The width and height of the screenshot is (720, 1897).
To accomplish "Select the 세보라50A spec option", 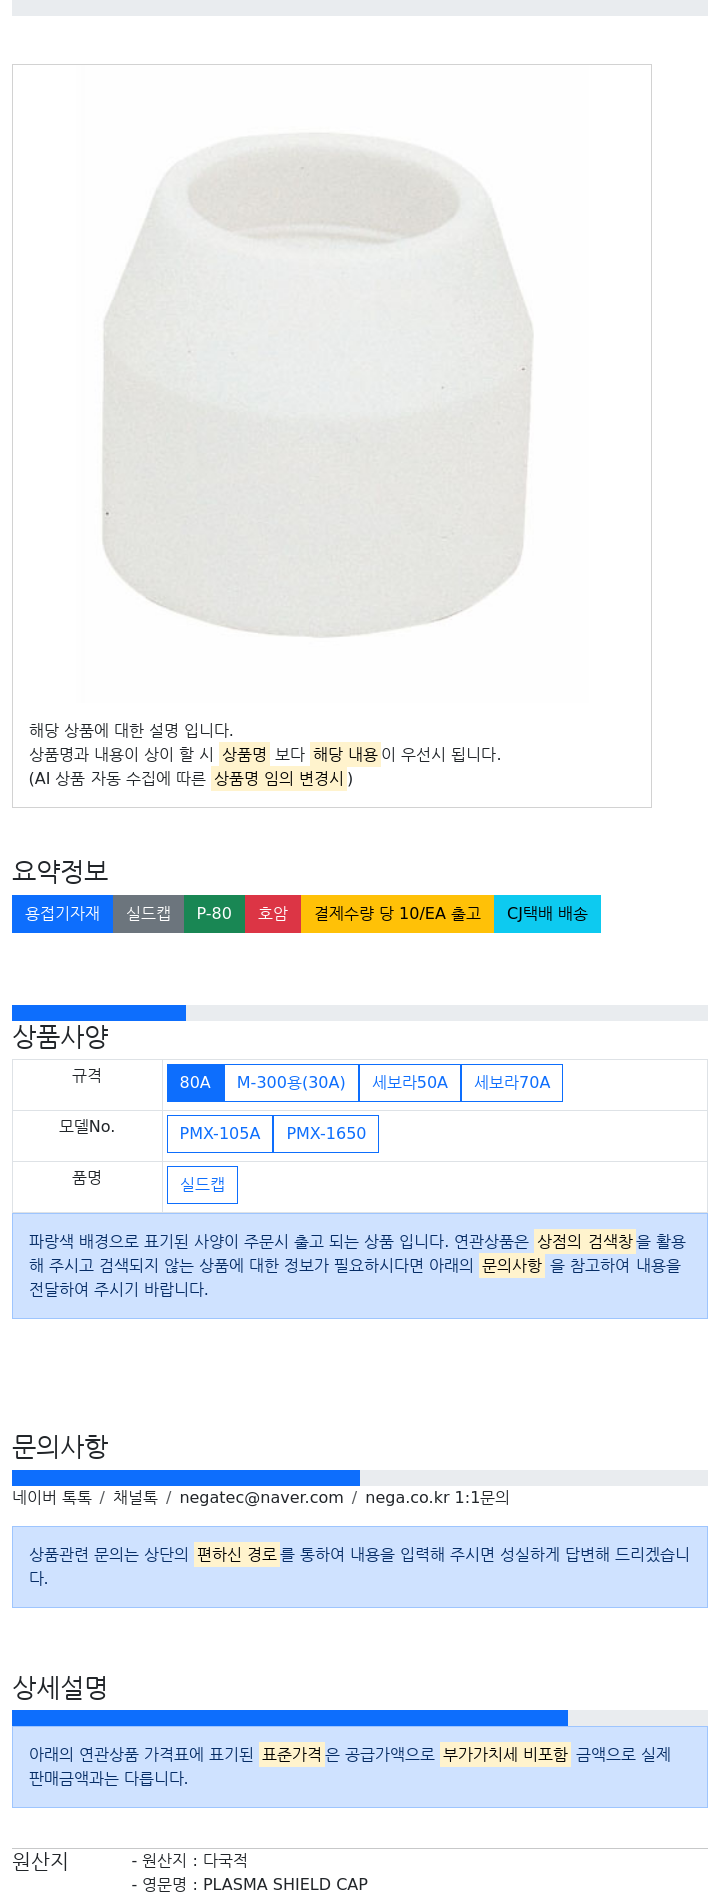I will [410, 1083].
